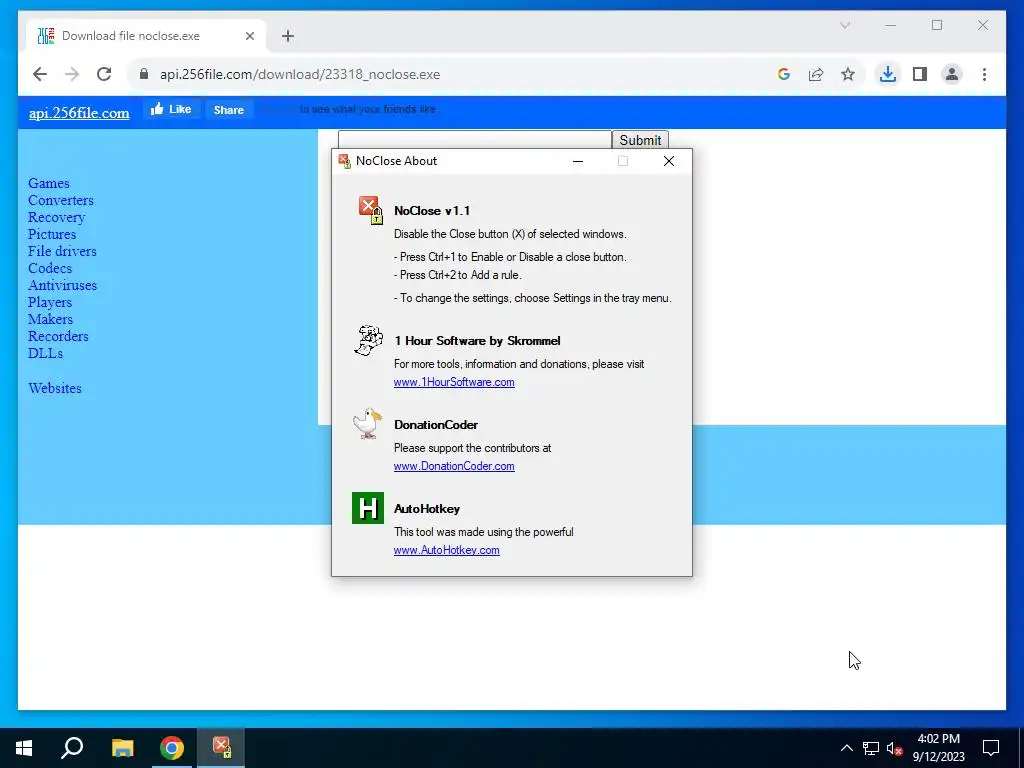Open the DLLs category link
The height and width of the screenshot is (768, 1024).
(x=45, y=353)
